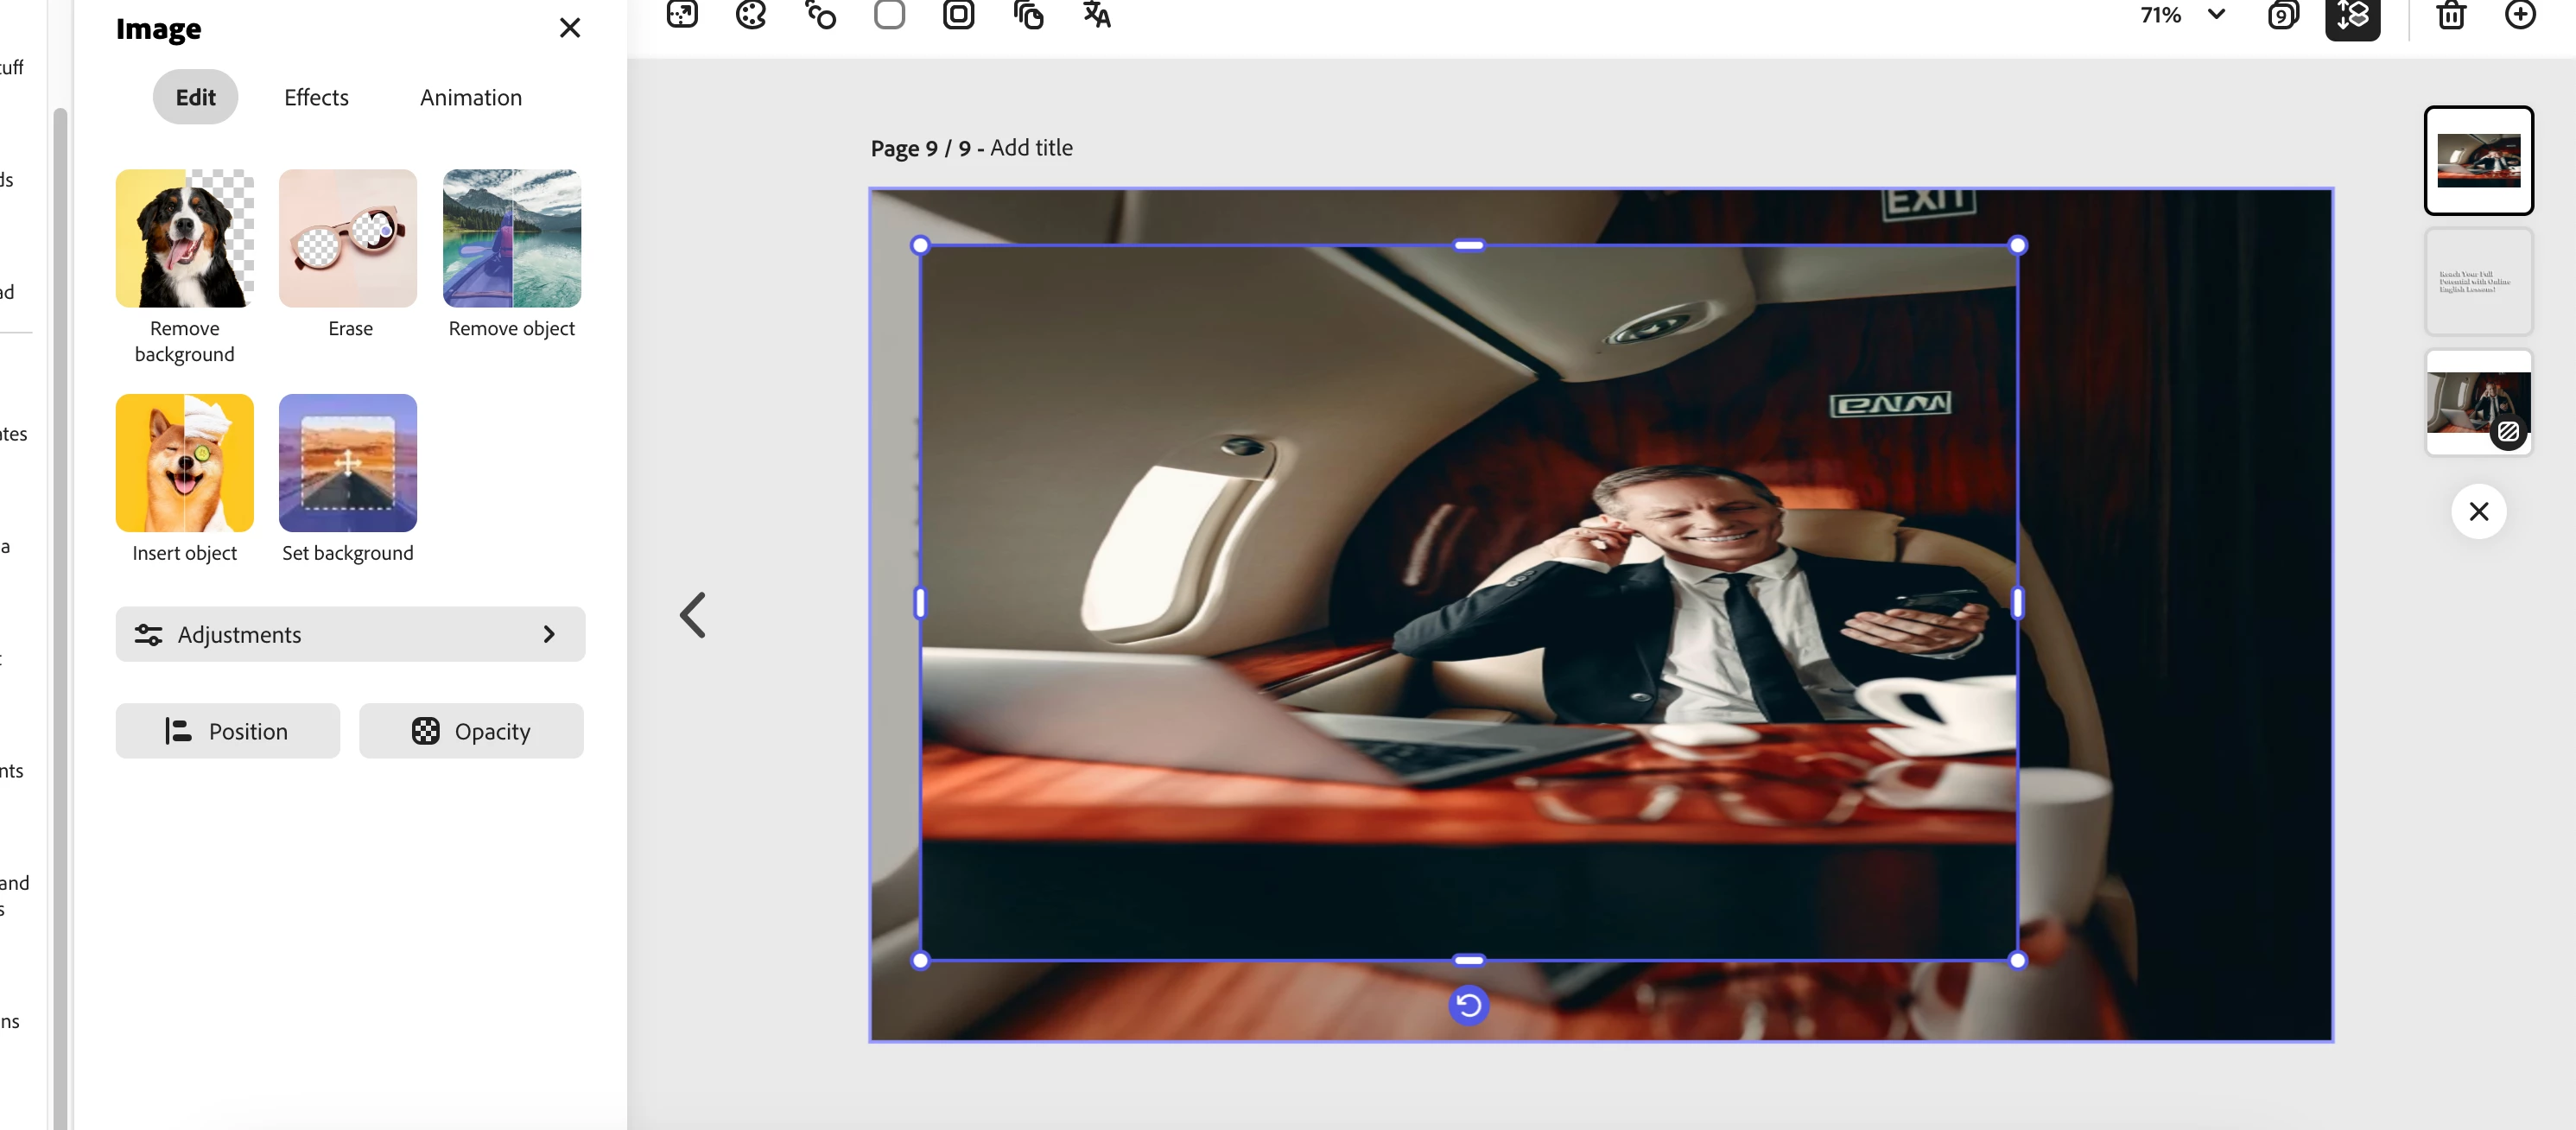Switch to the Effects tab
Image resolution: width=2576 pixels, height=1130 pixels.
pos(316,97)
